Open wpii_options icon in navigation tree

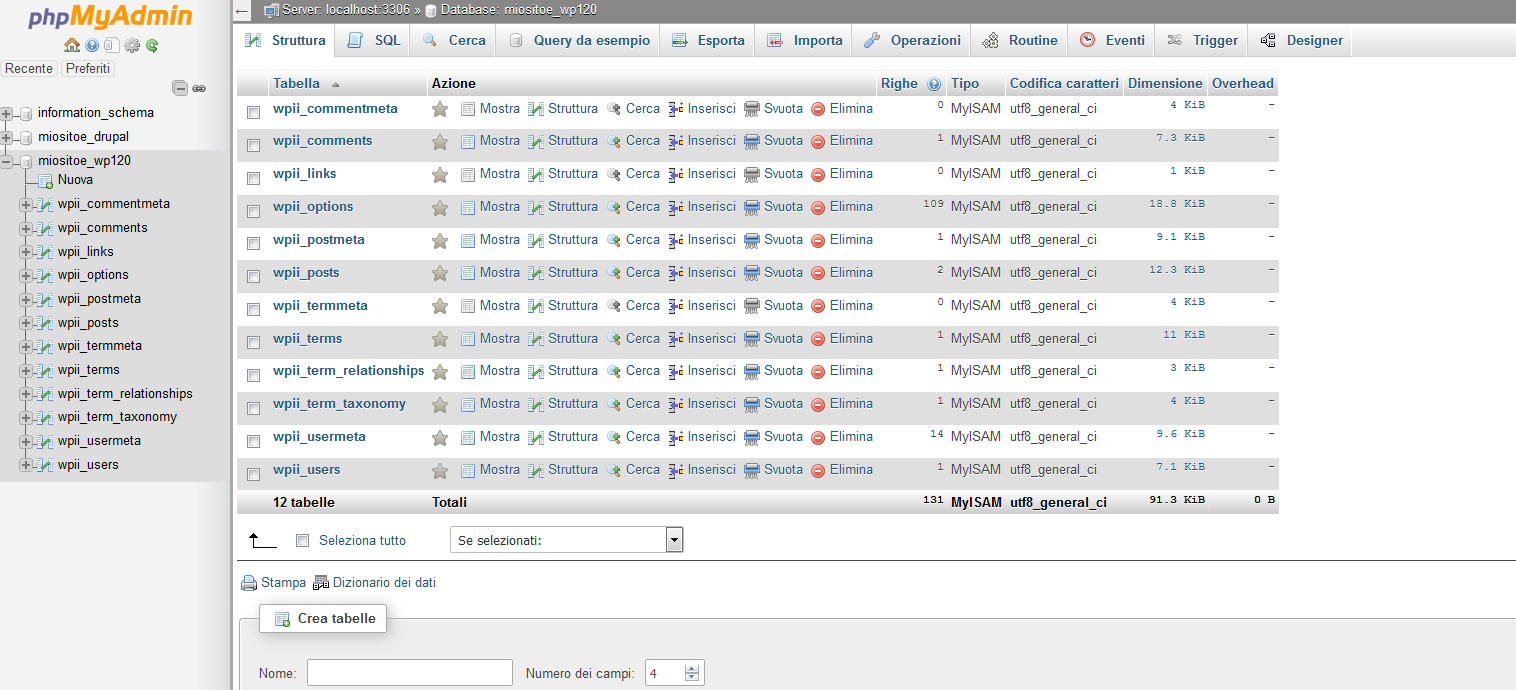(45, 275)
